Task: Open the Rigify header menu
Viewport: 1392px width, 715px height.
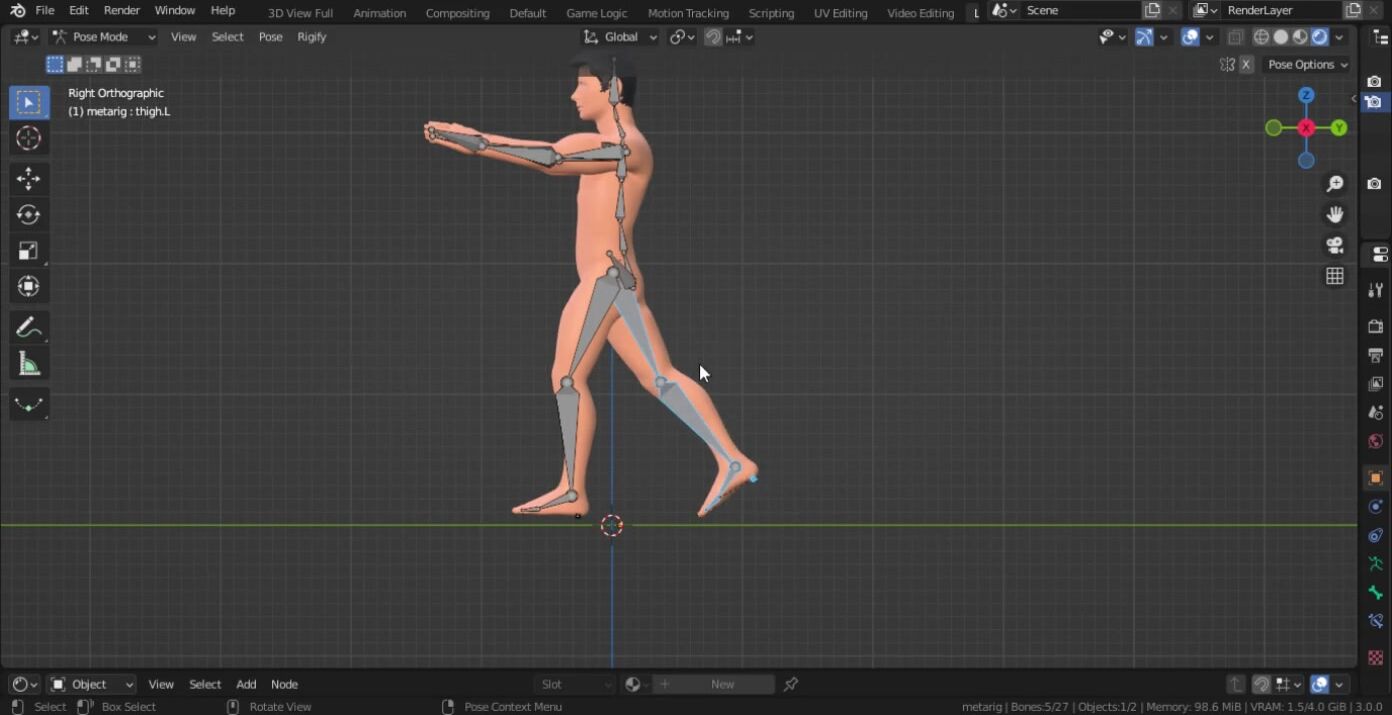Action: [312, 37]
